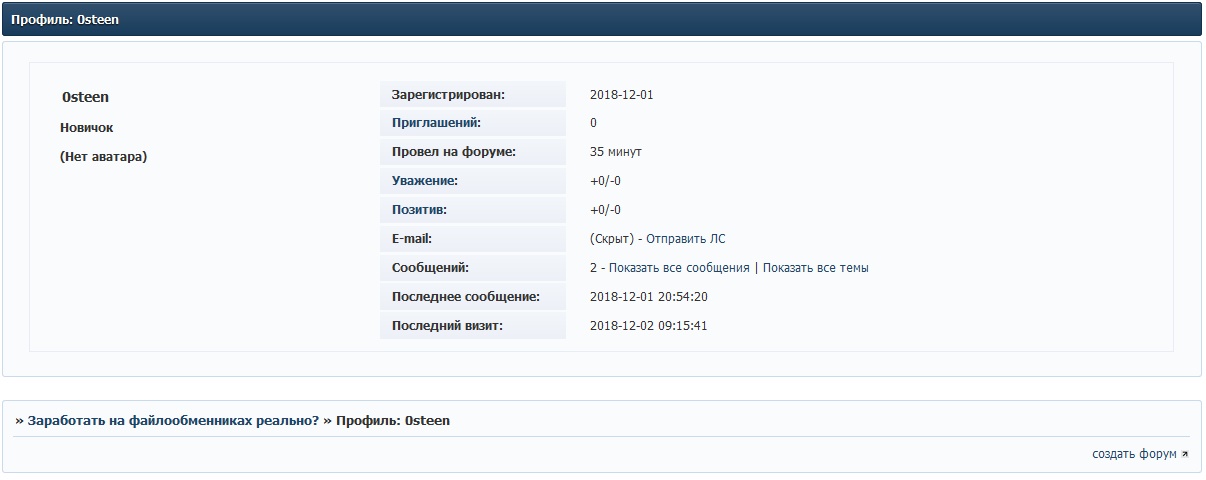Click the 35 минут forum time value
The height and width of the screenshot is (480, 1206).
[616, 152]
